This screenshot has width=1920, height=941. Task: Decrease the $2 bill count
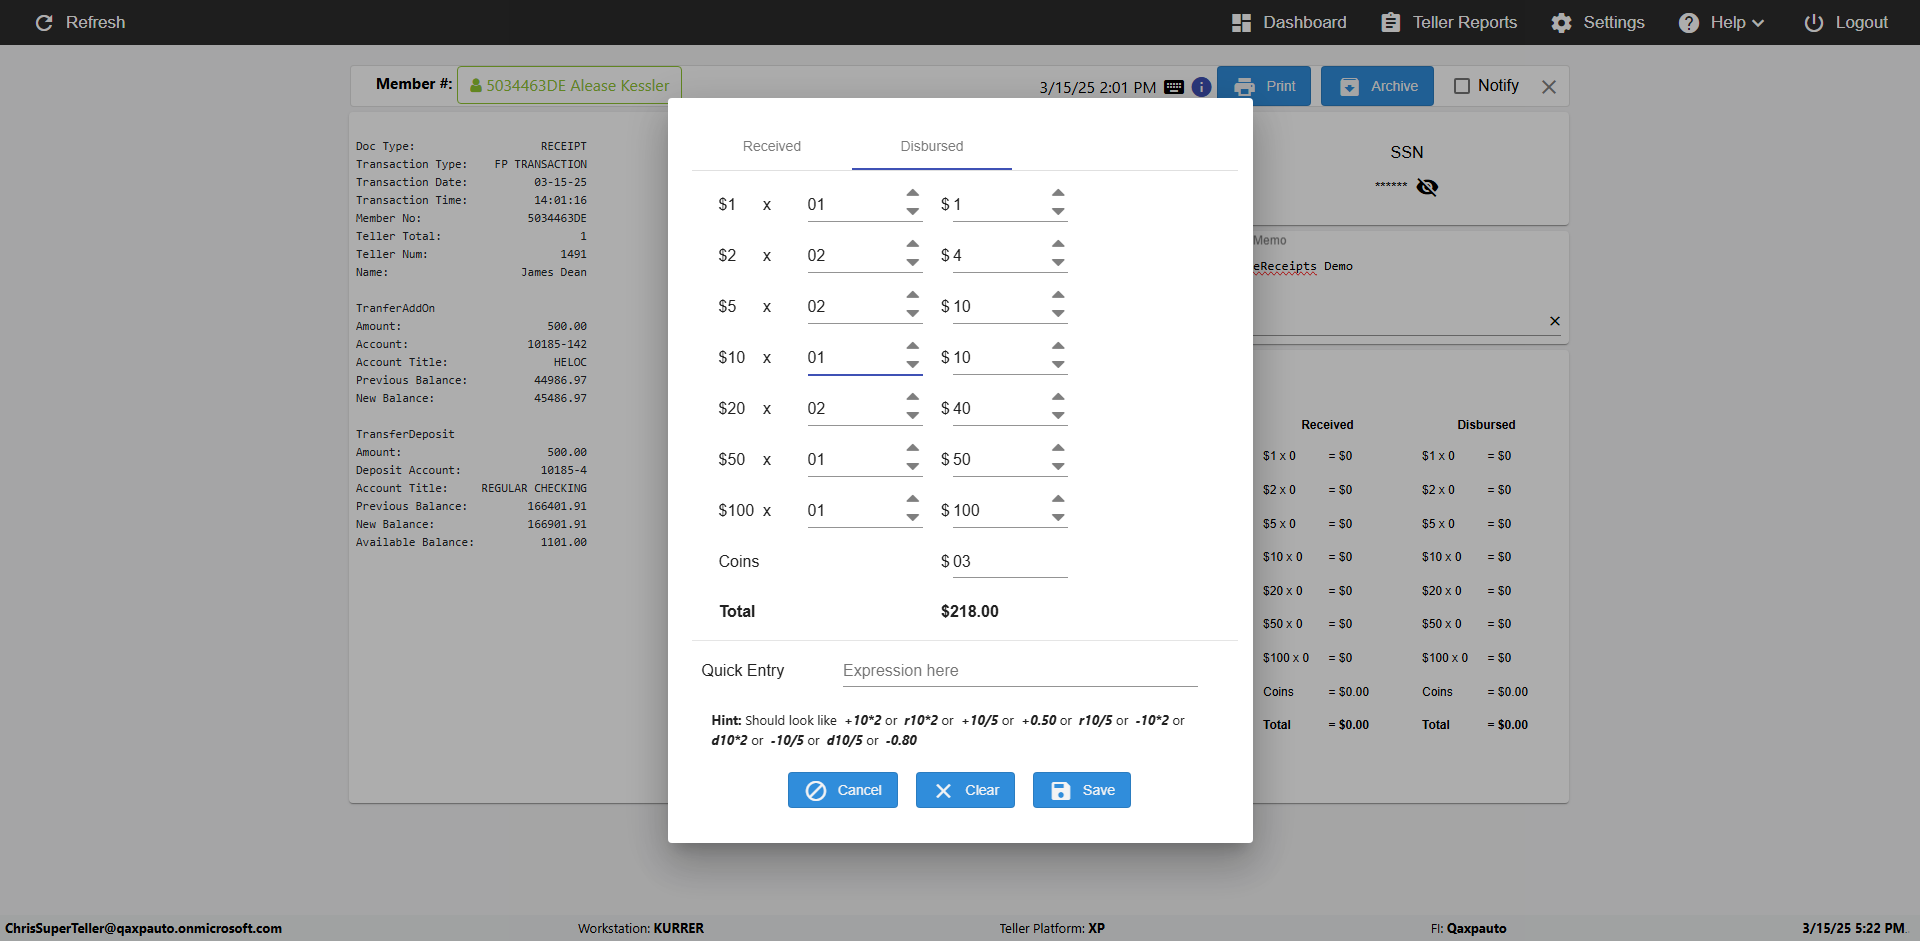pos(913,263)
